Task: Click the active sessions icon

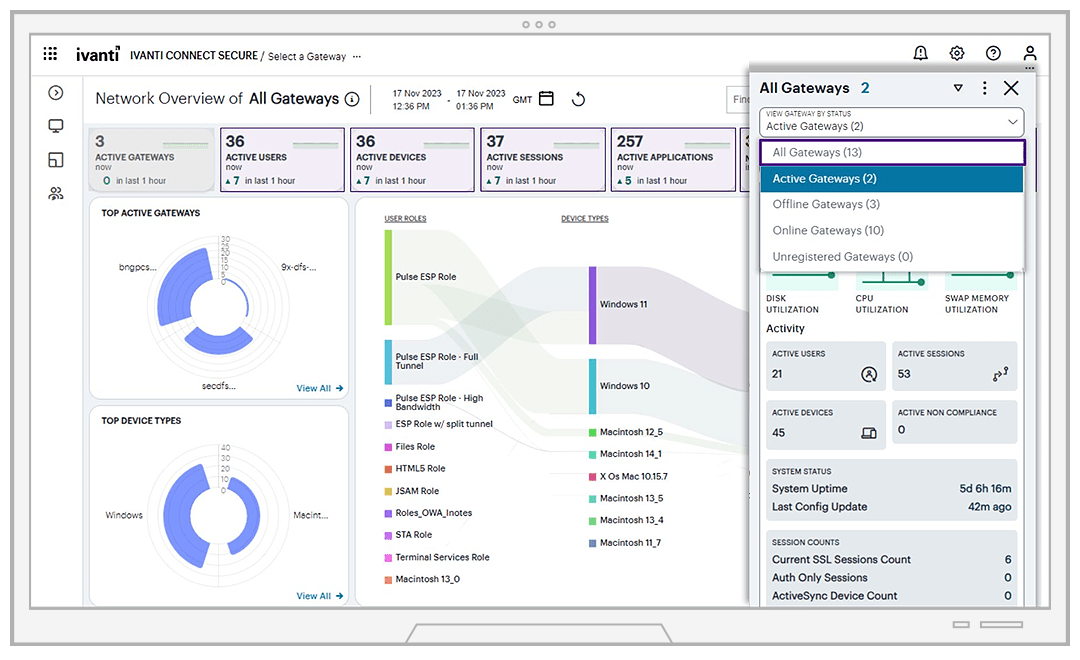Action: [1000, 373]
